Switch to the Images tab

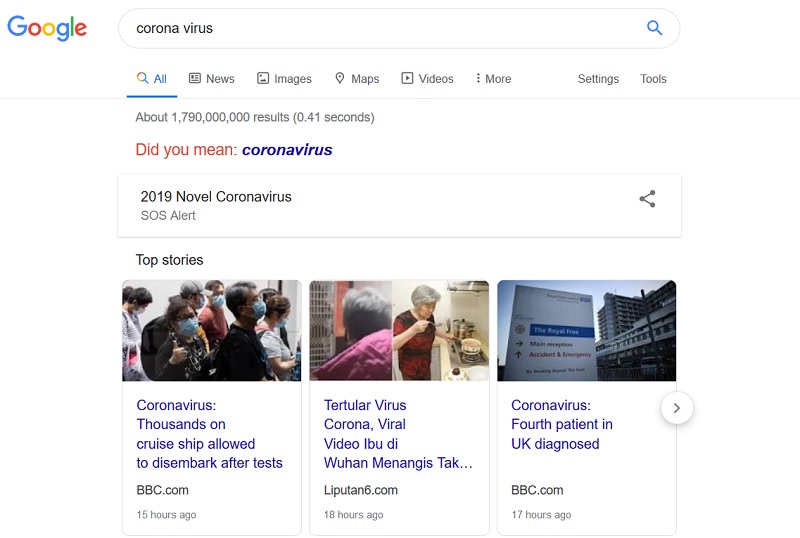click(x=284, y=79)
